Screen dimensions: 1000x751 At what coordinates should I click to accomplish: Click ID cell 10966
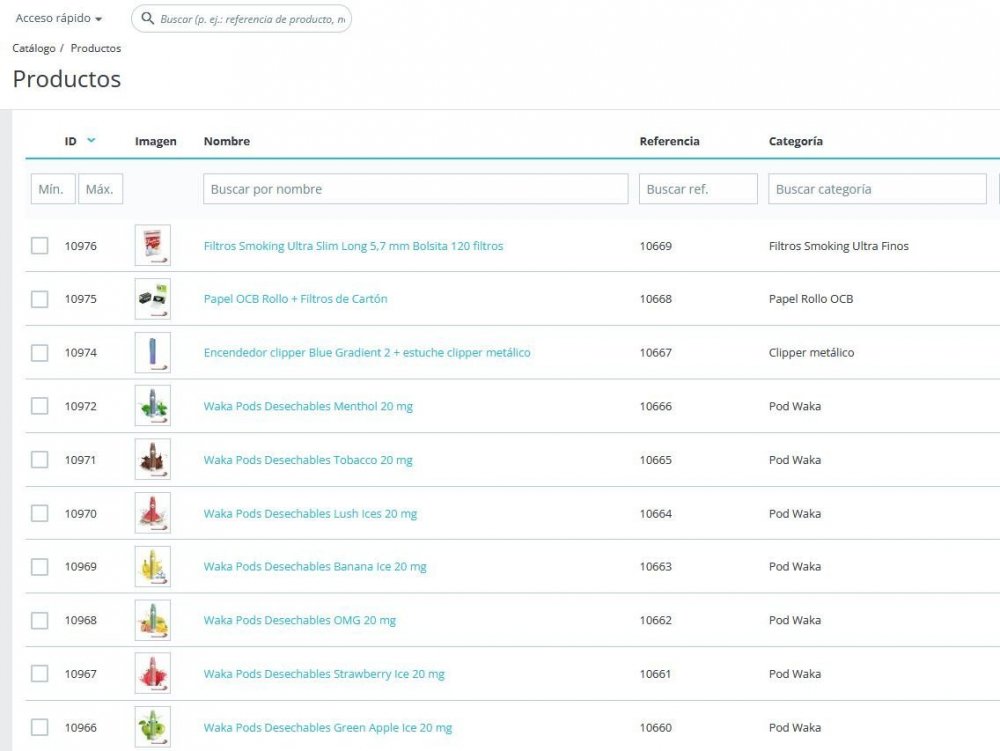80,727
